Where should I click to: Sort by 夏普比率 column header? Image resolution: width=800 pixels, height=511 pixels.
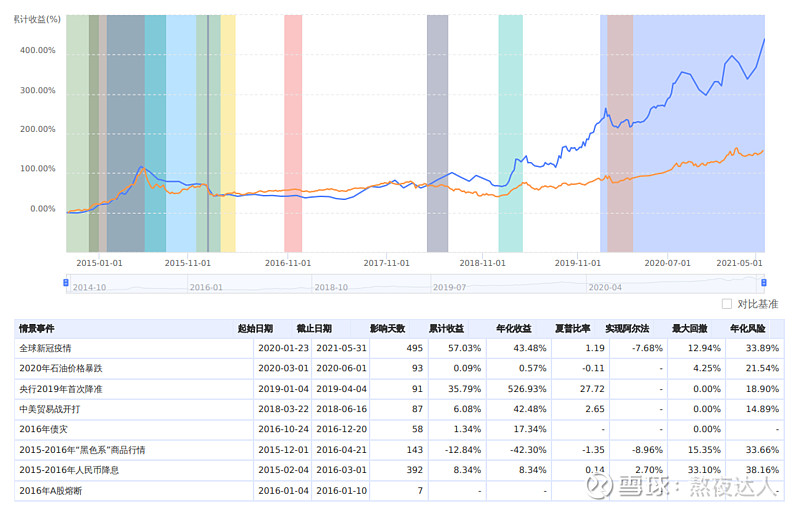click(x=572, y=328)
